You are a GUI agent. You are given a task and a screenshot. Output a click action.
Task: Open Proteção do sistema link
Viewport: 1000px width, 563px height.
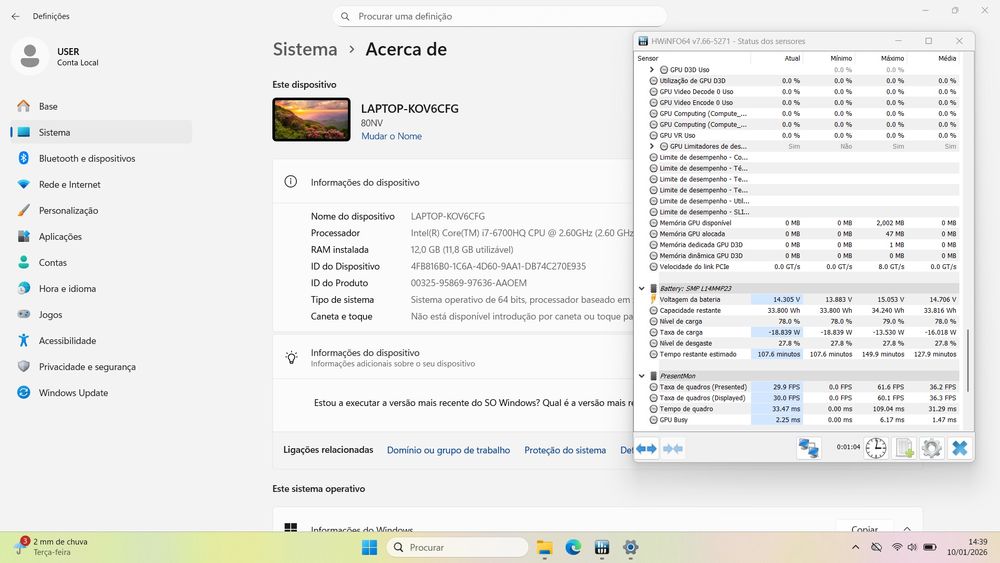[565, 450]
